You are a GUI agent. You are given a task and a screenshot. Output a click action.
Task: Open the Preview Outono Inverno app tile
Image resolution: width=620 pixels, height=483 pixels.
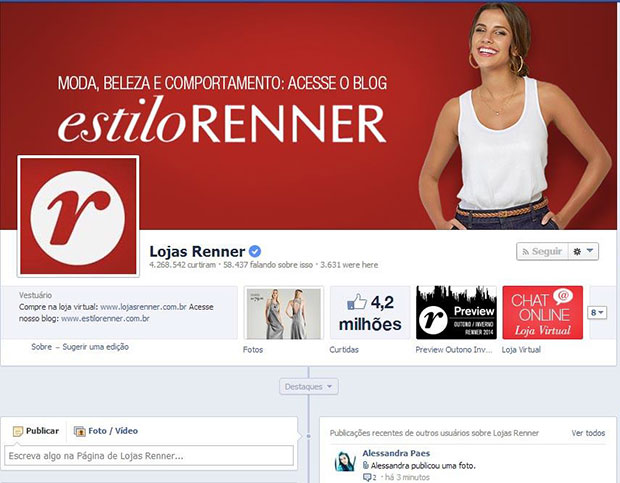tap(456, 313)
